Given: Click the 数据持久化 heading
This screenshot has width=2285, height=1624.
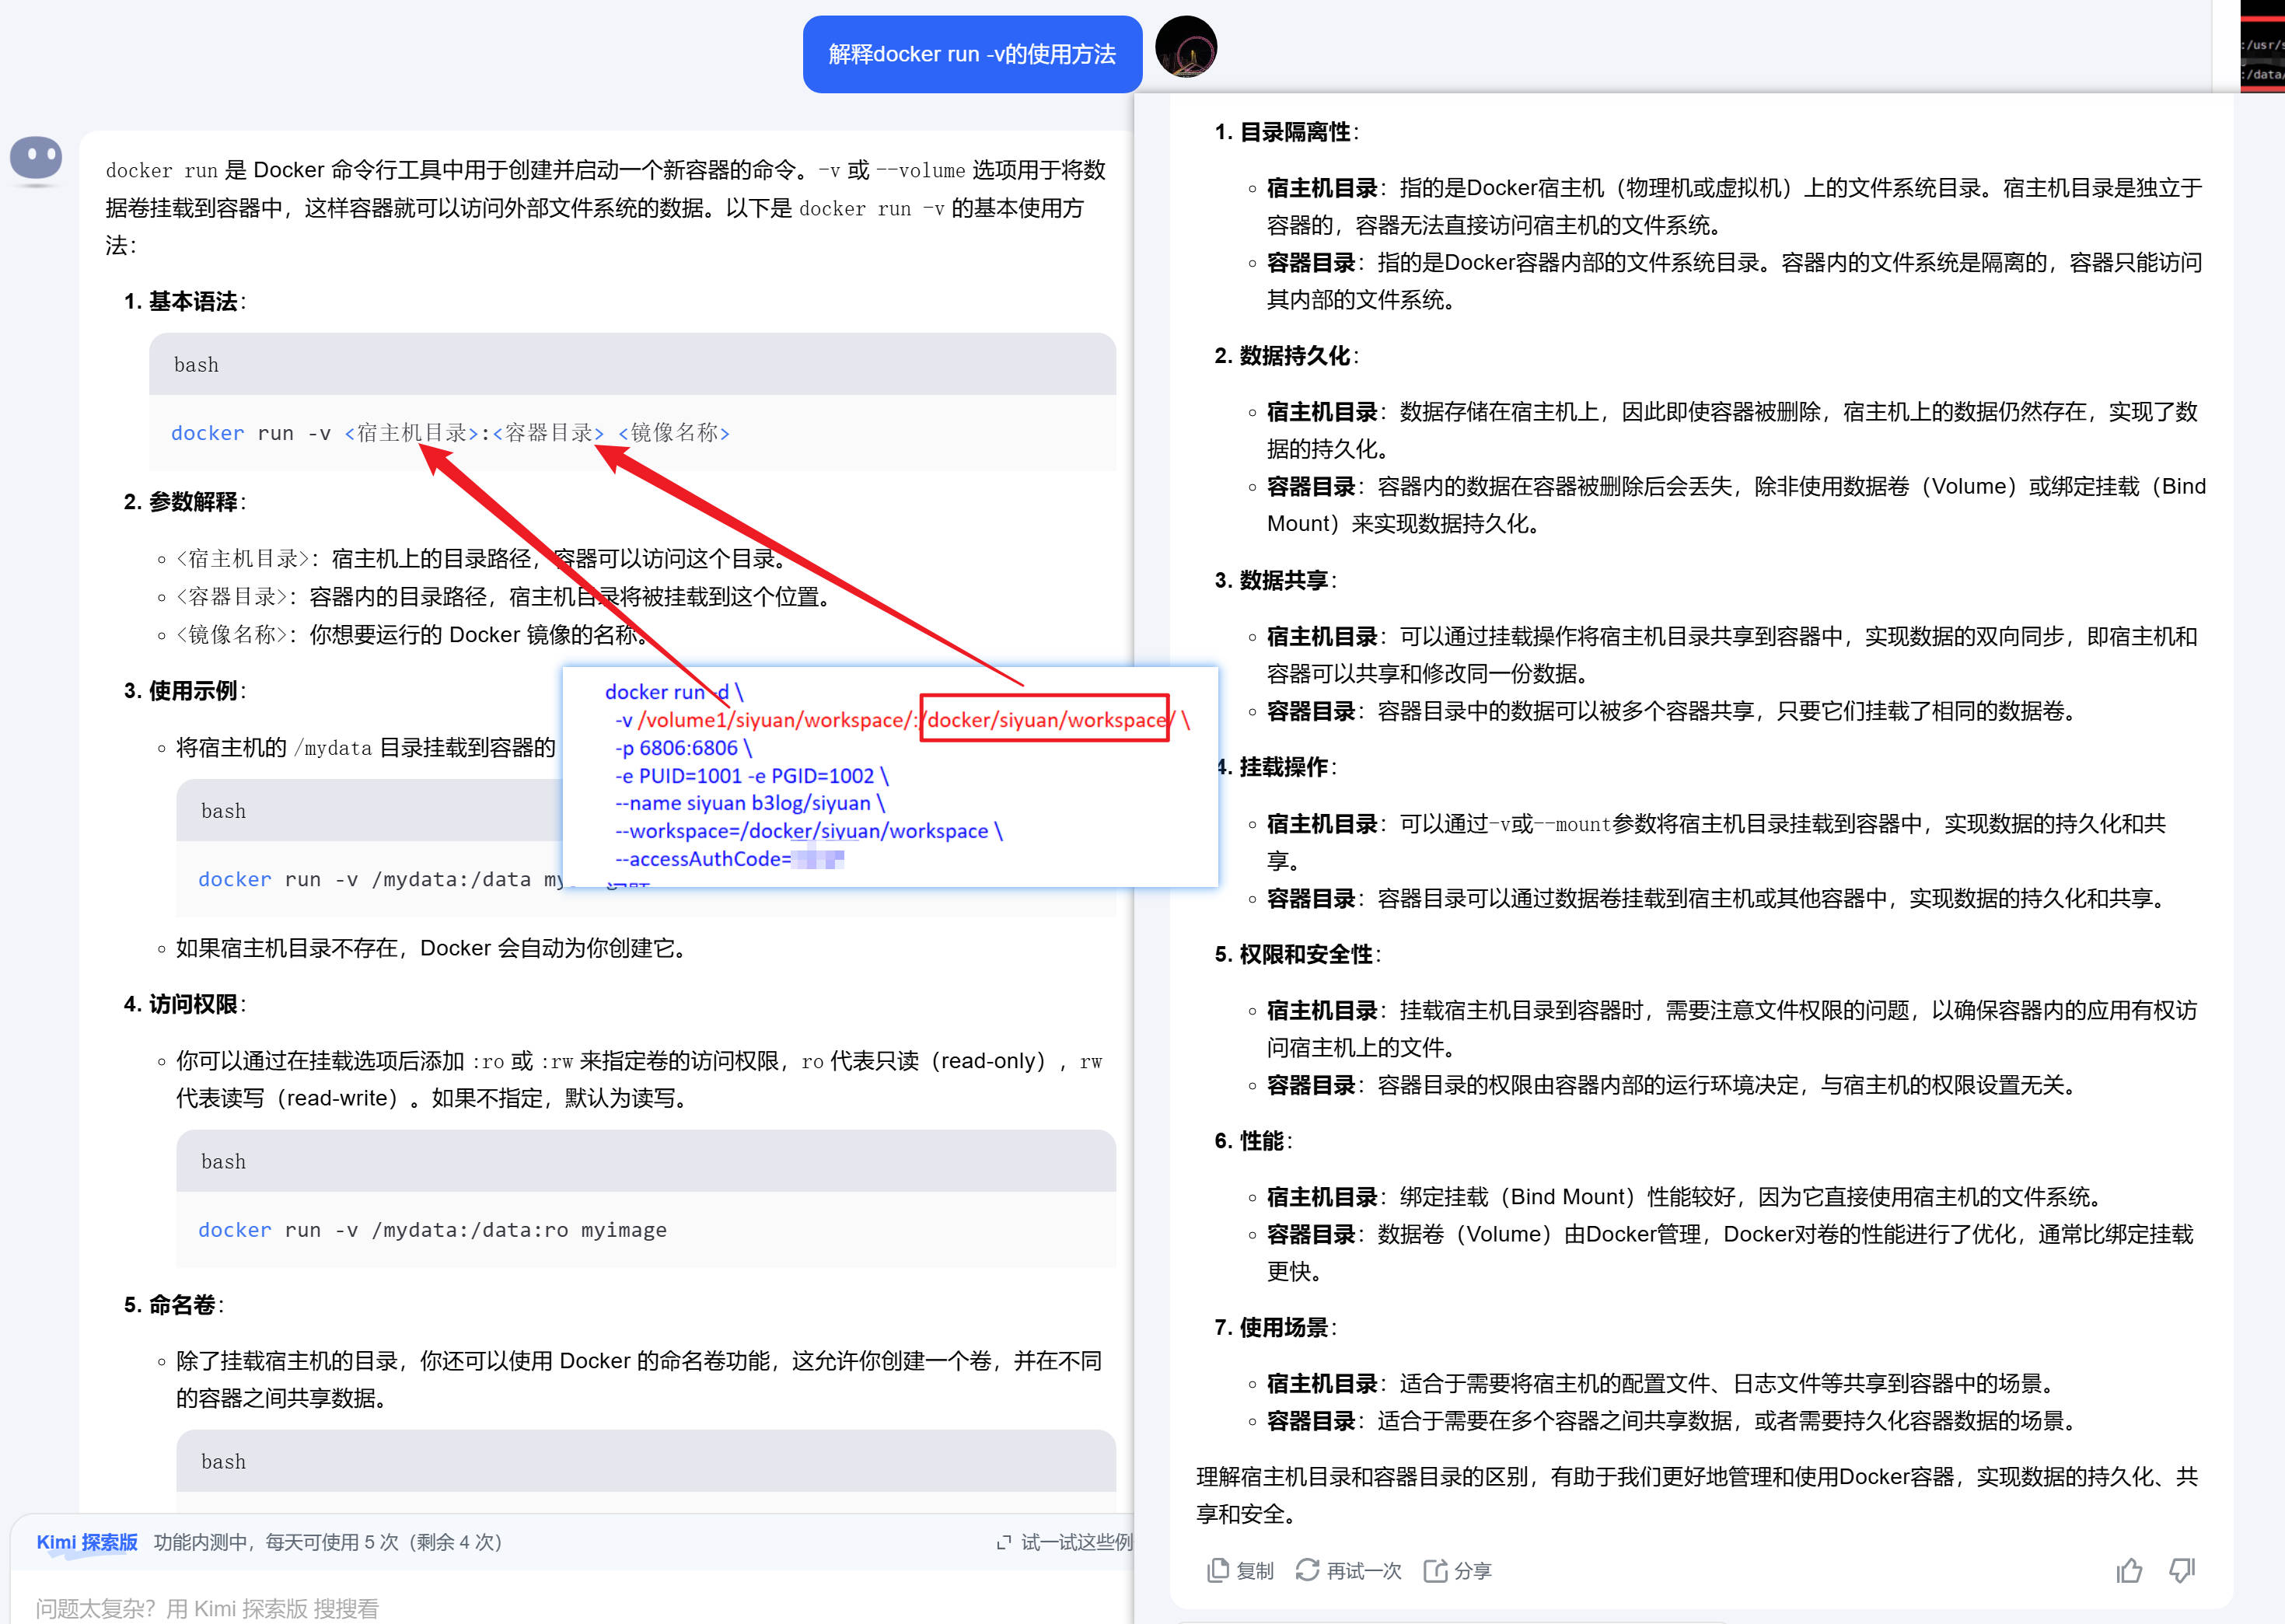Looking at the screenshot, I should (1294, 356).
